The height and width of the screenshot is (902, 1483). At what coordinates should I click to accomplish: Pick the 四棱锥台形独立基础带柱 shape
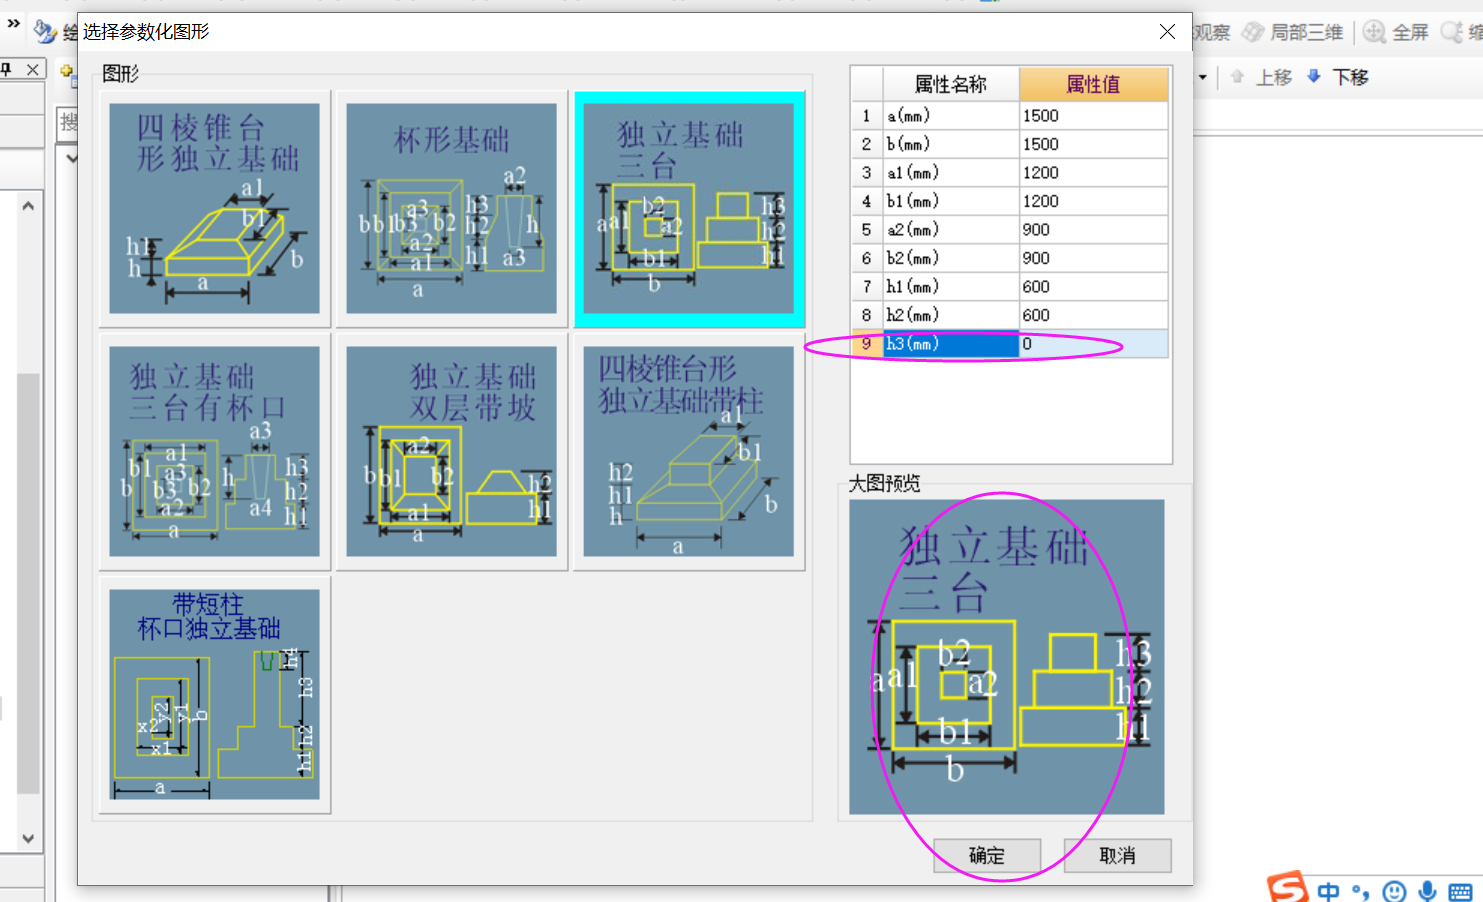click(689, 451)
